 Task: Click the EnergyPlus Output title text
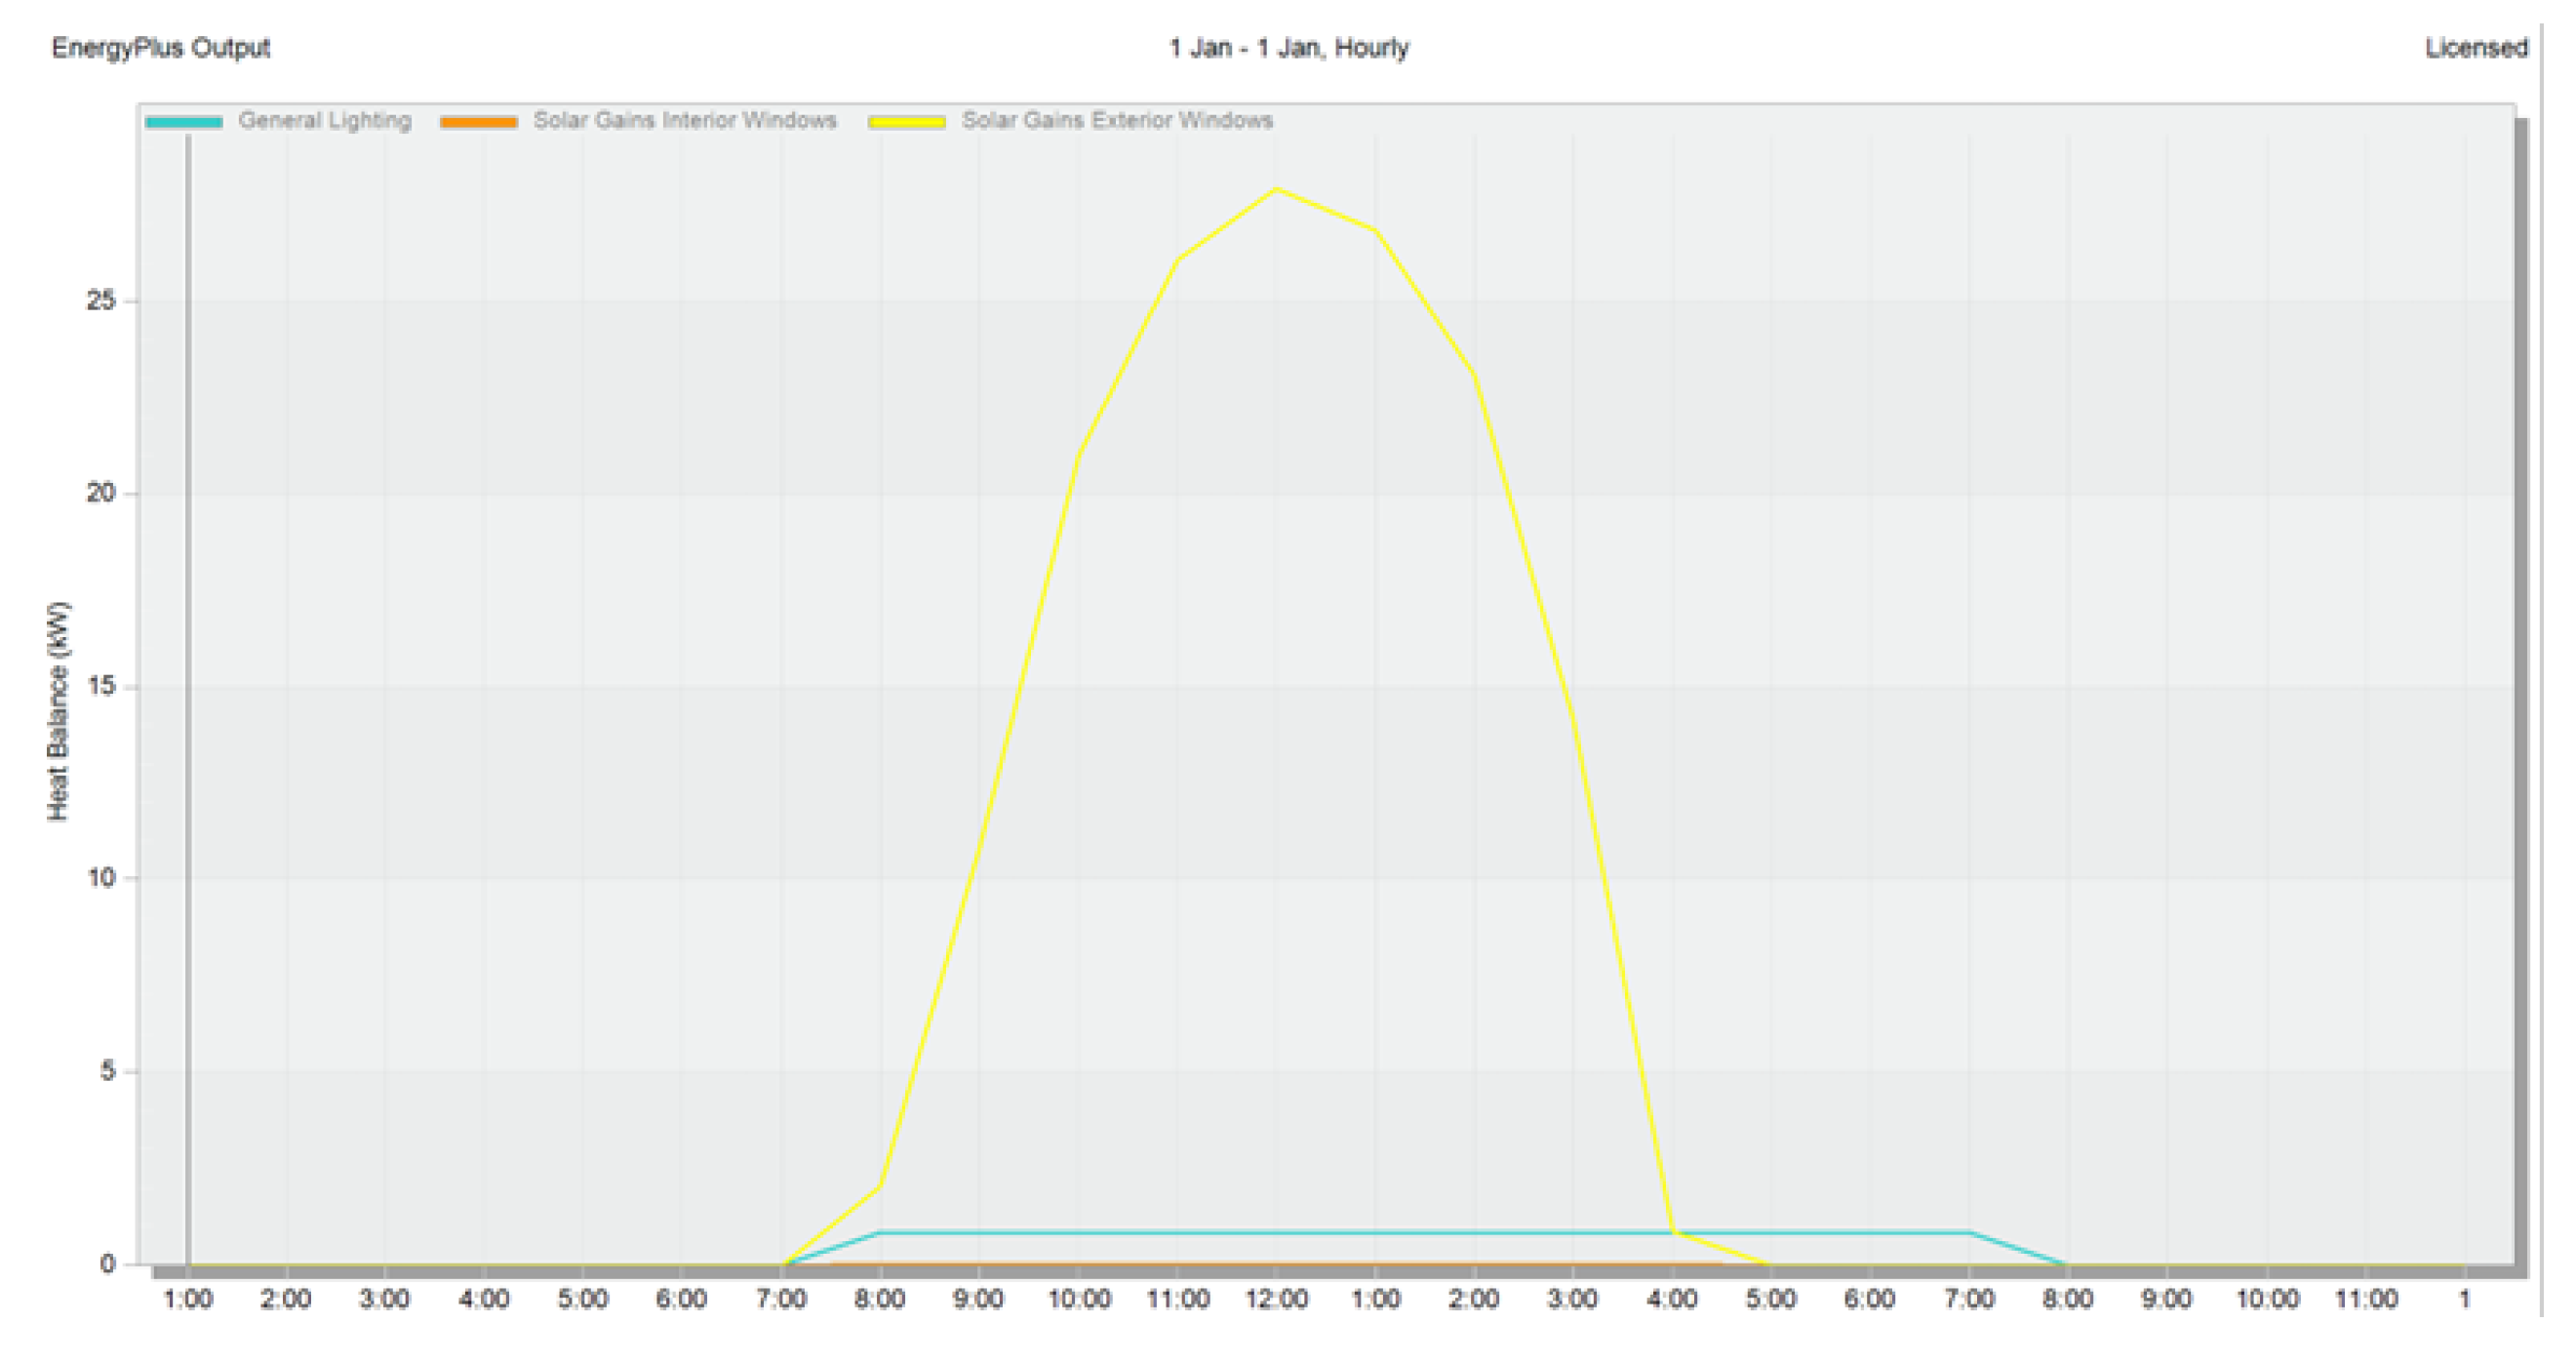click(x=161, y=48)
